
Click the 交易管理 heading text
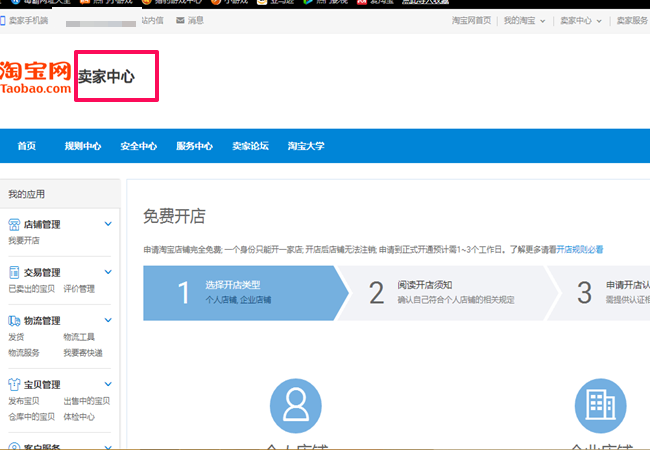click(x=42, y=273)
